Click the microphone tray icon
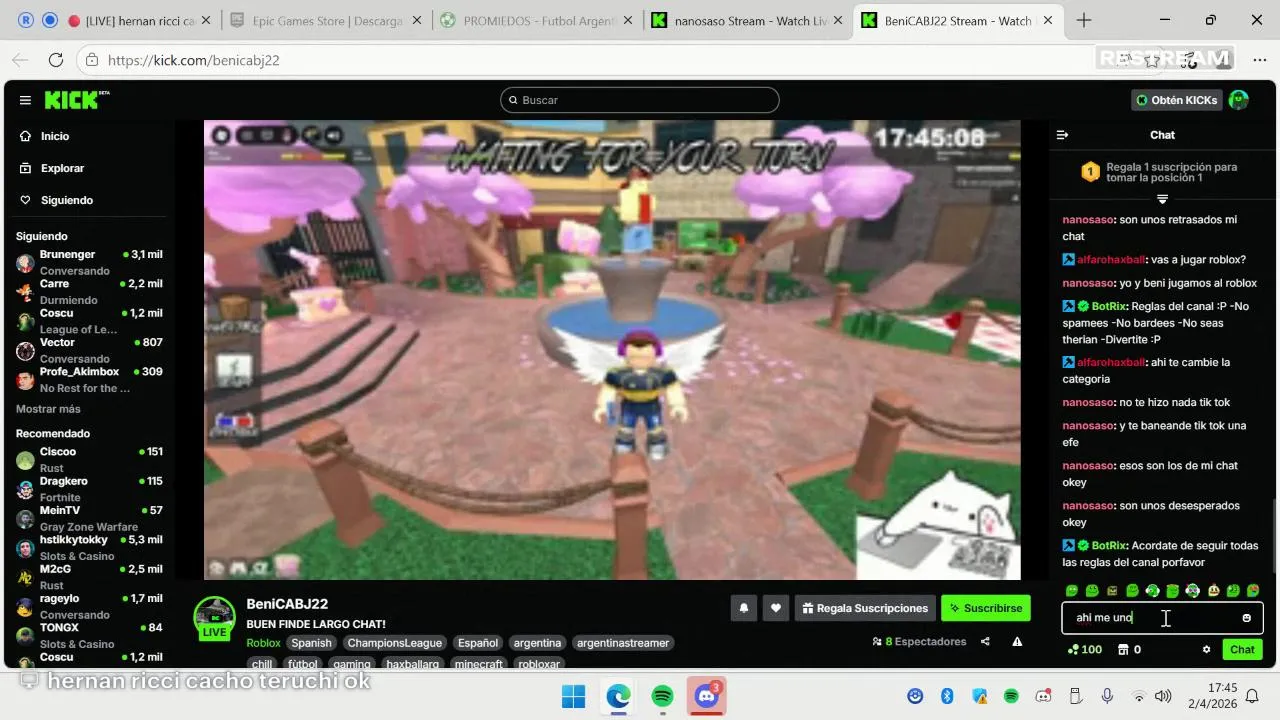This screenshot has height=720, width=1280. tap(1107, 696)
